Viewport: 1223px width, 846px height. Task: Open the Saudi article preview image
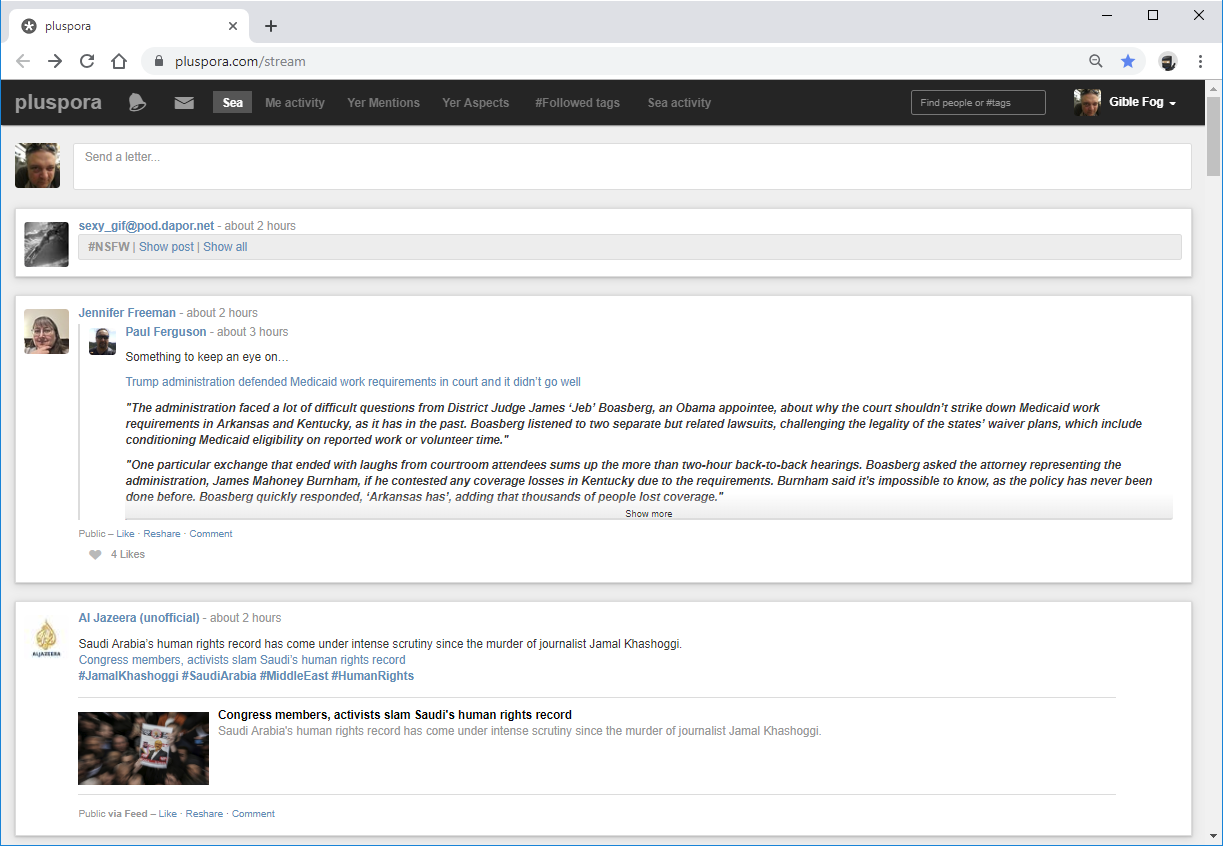[x=143, y=748]
